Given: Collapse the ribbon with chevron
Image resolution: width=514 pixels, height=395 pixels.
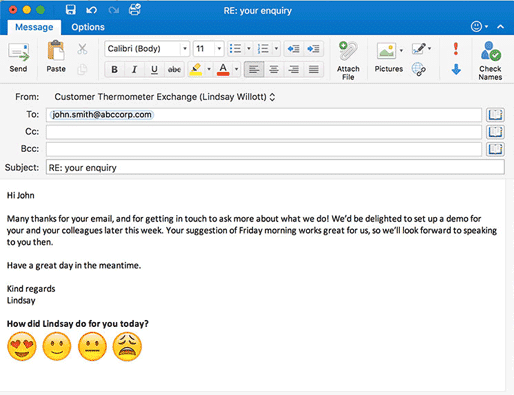Looking at the screenshot, I should 500,27.
